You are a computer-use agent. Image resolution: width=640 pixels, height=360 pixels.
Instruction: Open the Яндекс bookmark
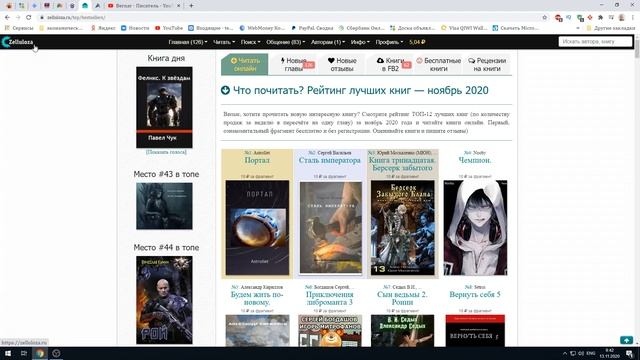103,28
